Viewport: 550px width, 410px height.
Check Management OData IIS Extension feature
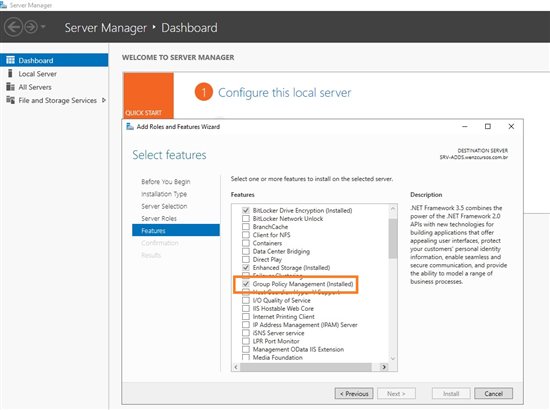tap(246, 349)
